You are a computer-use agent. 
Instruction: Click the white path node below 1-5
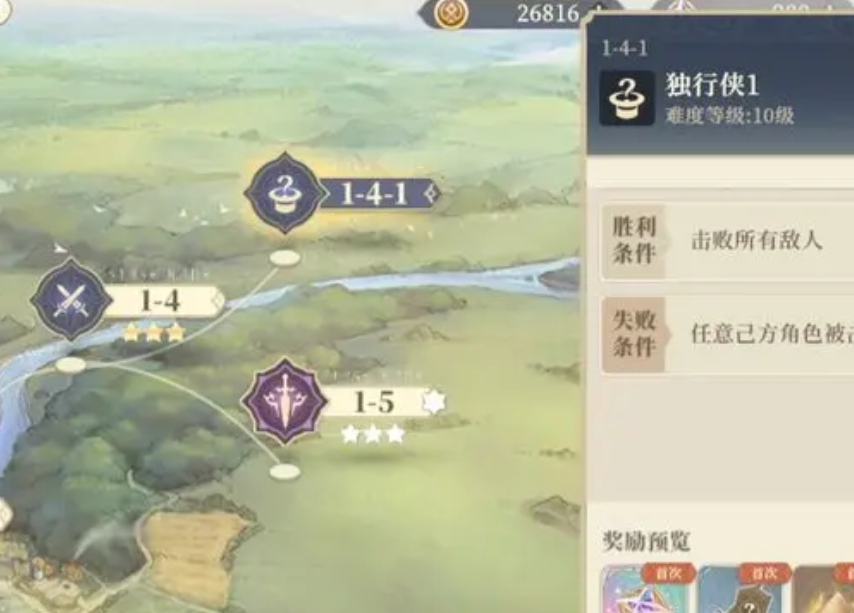pyautogui.click(x=285, y=471)
